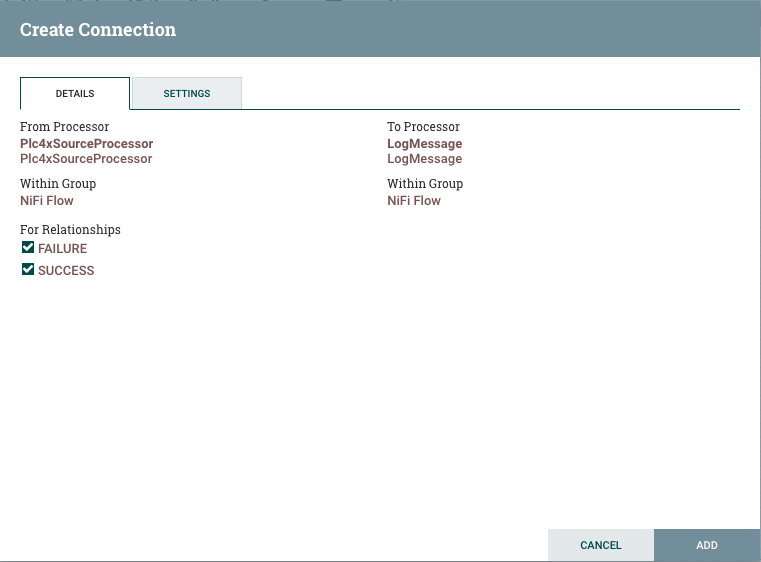
Task: Click Within Group label below LogMessage
Action: pyautogui.click(x=425, y=184)
